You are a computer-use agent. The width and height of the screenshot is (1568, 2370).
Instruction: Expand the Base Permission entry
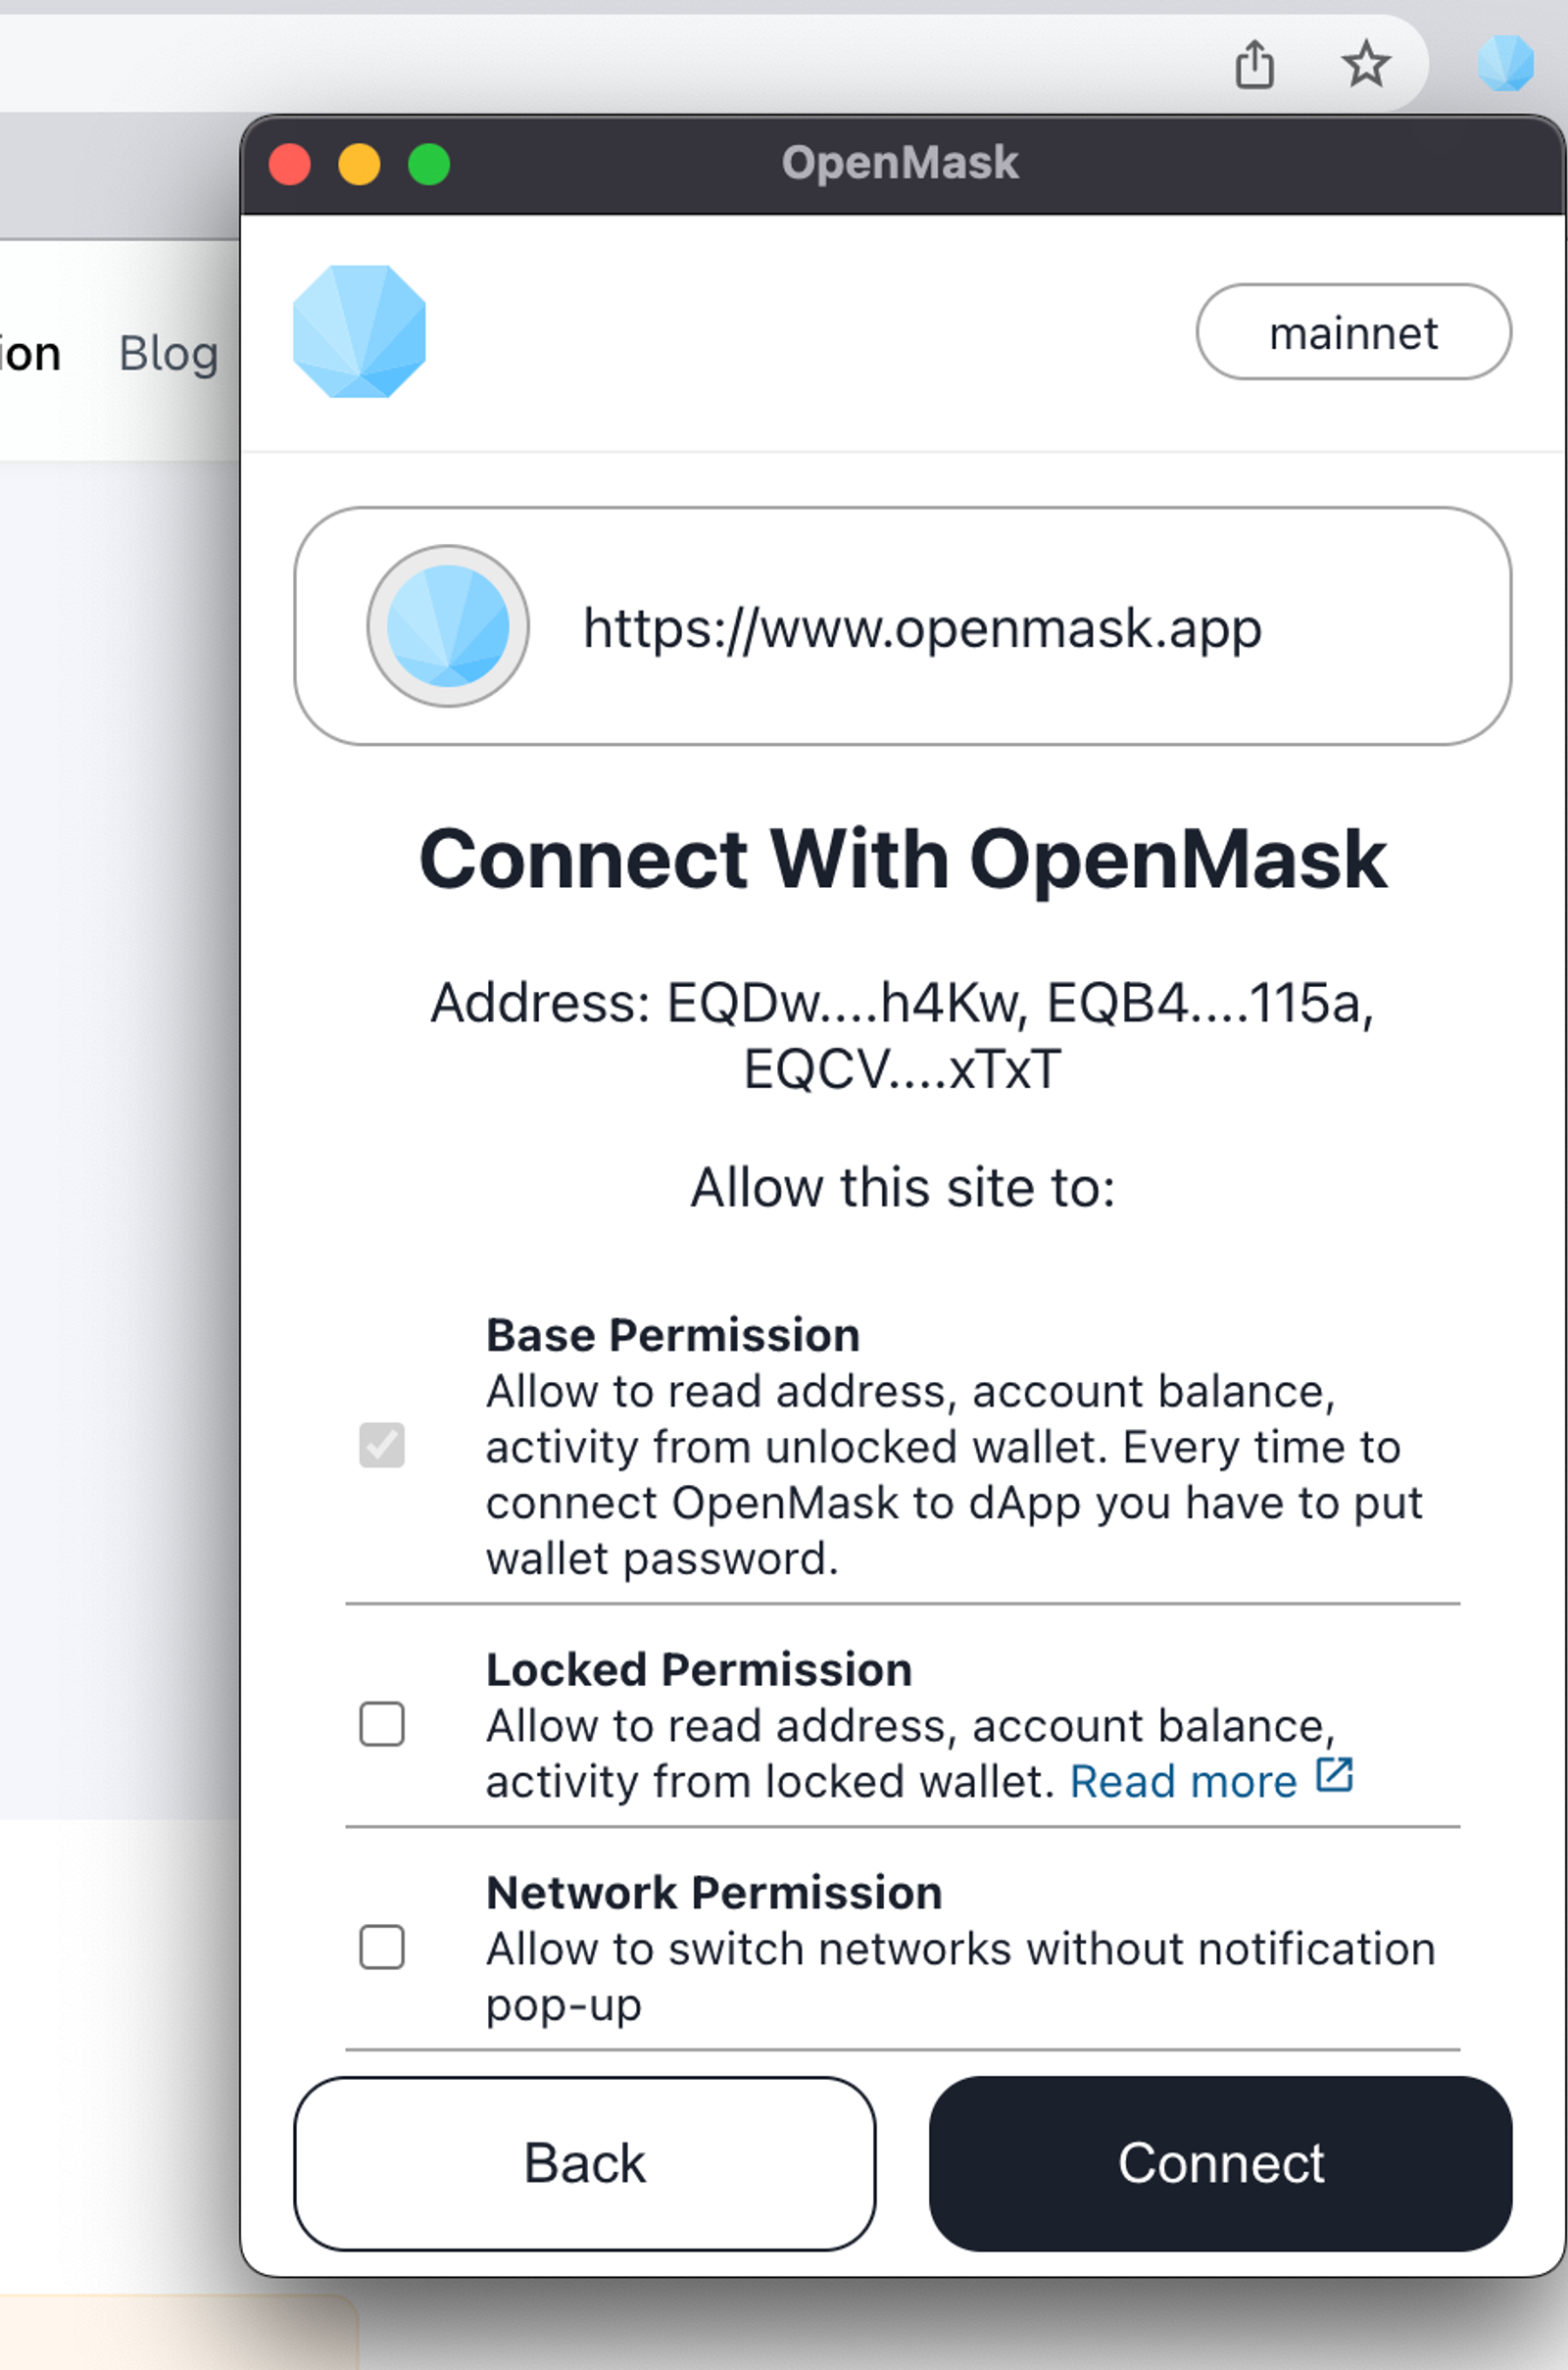671,1335
